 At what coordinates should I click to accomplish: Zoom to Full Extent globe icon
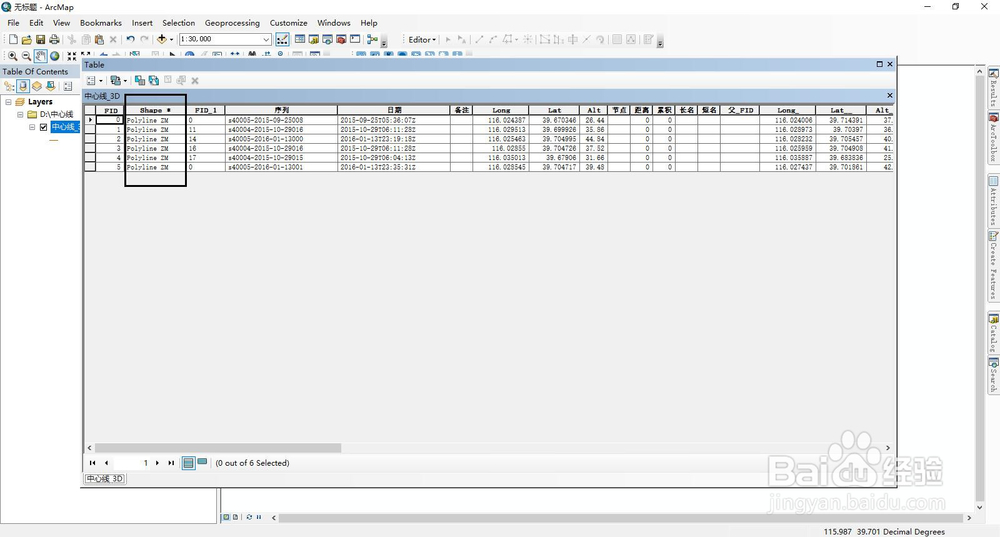[55, 56]
